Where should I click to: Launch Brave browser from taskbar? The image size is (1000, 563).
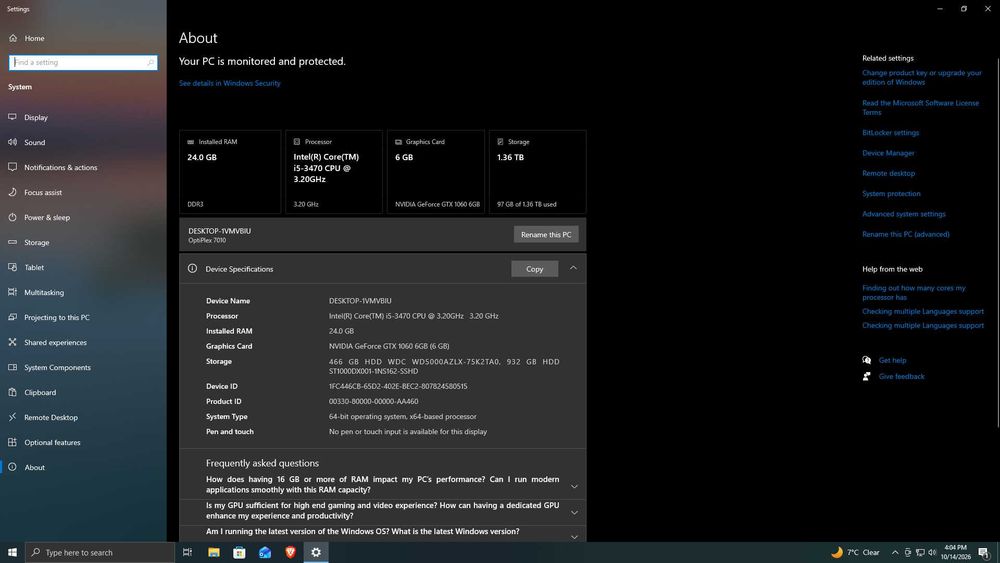290,552
